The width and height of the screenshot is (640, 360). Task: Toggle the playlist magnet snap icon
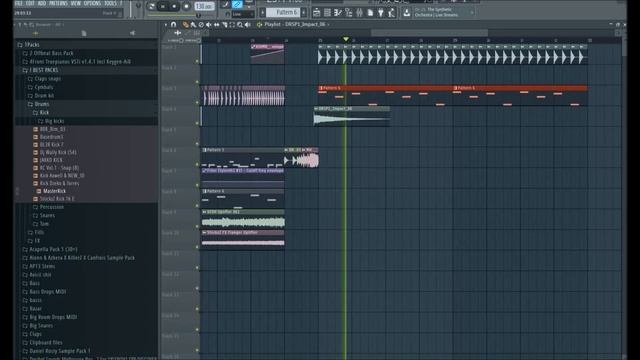[x=173, y=25]
